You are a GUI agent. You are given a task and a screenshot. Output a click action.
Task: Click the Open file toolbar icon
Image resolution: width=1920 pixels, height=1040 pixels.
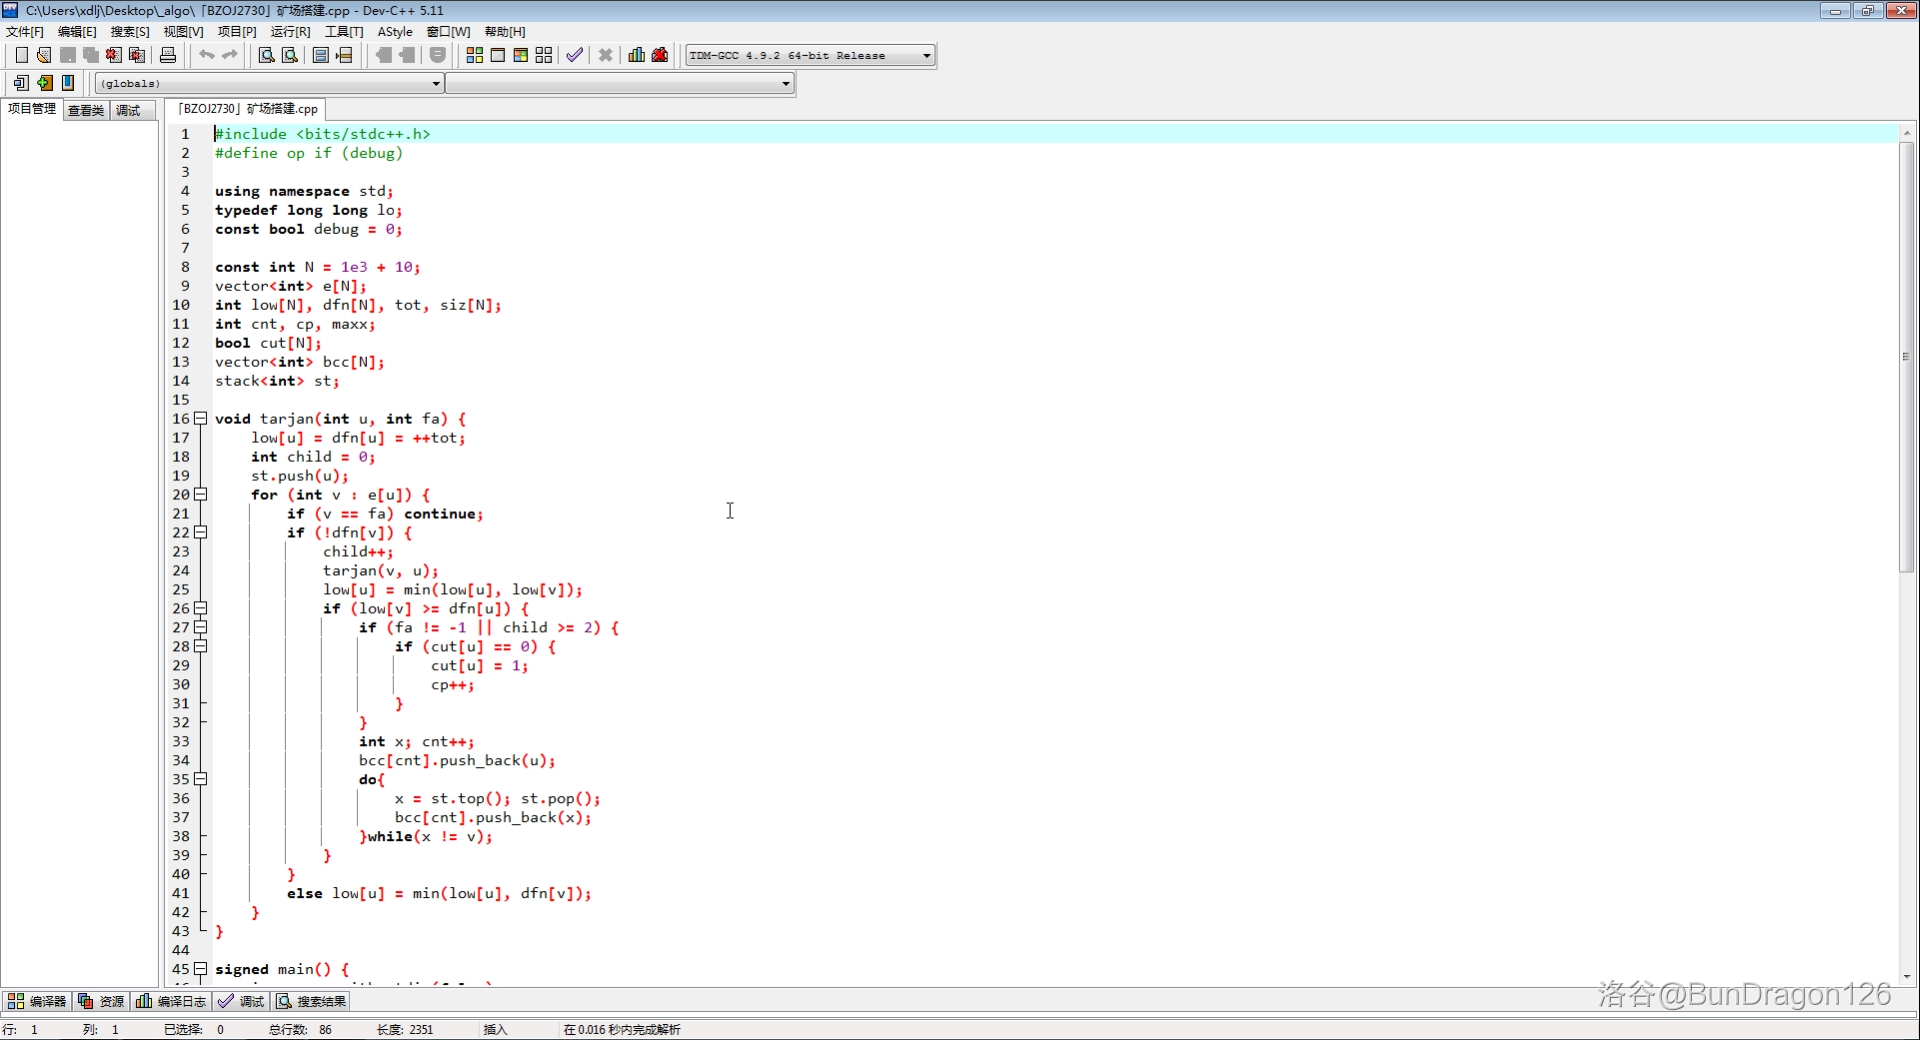(x=44, y=55)
